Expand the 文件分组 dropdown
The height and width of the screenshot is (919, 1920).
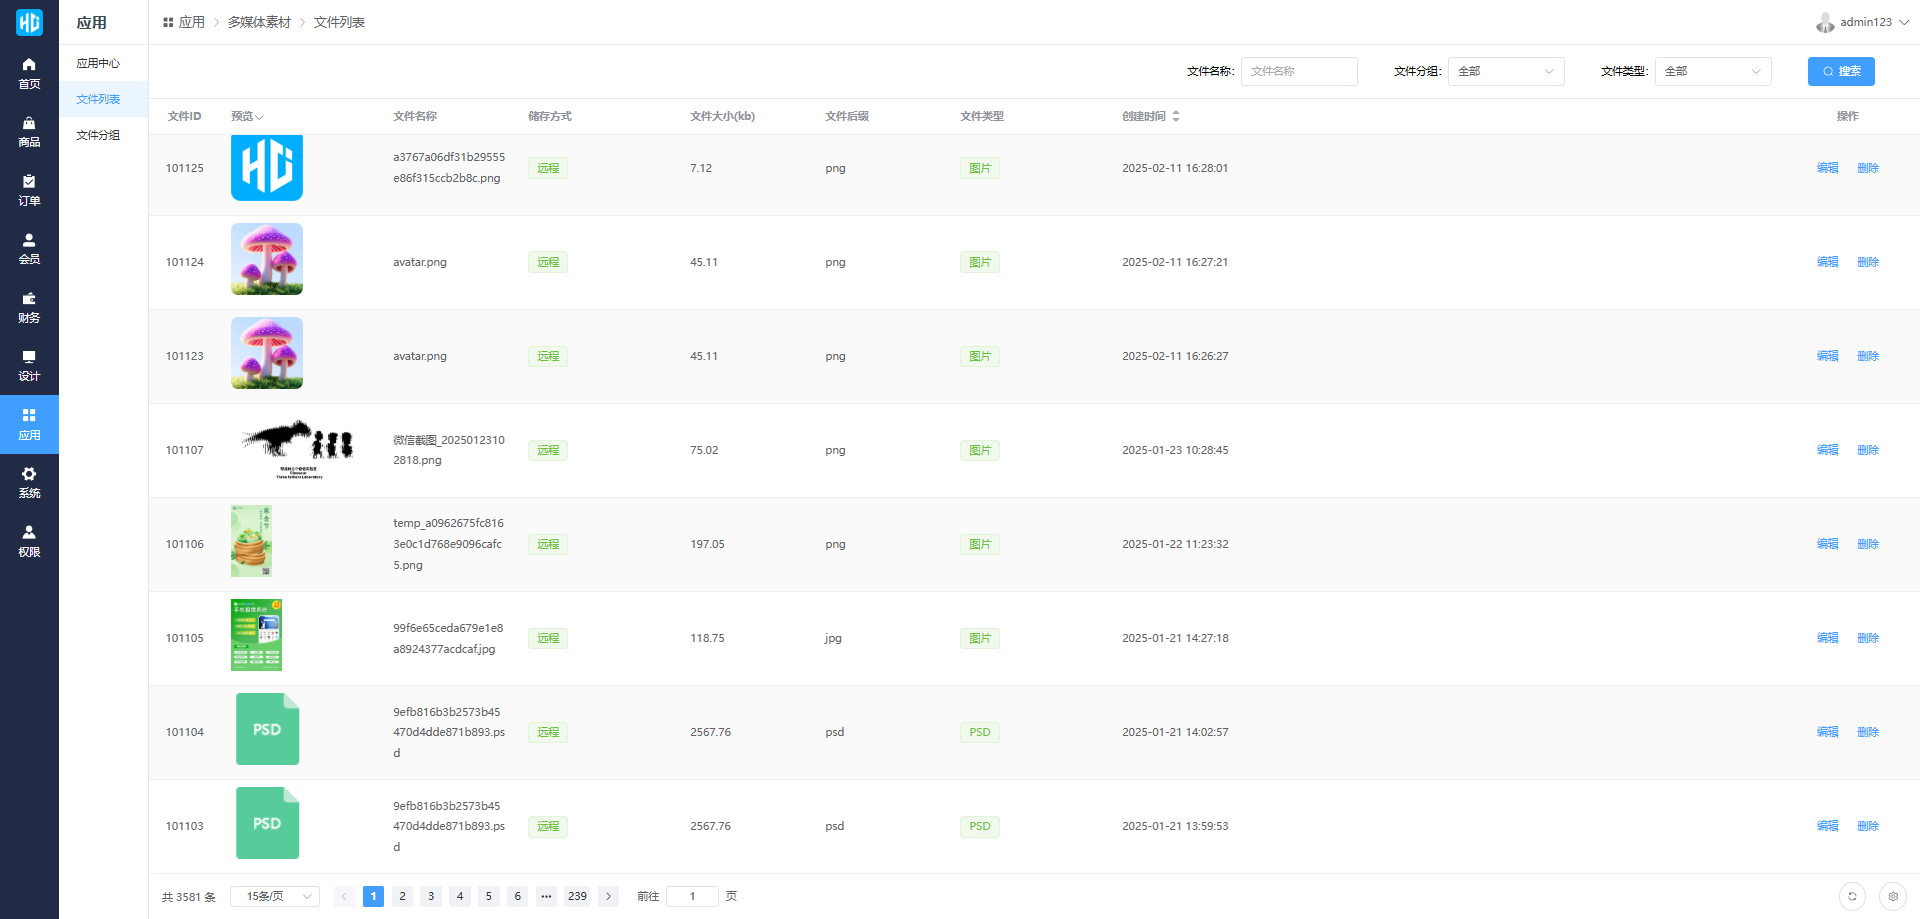tap(1505, 71)
